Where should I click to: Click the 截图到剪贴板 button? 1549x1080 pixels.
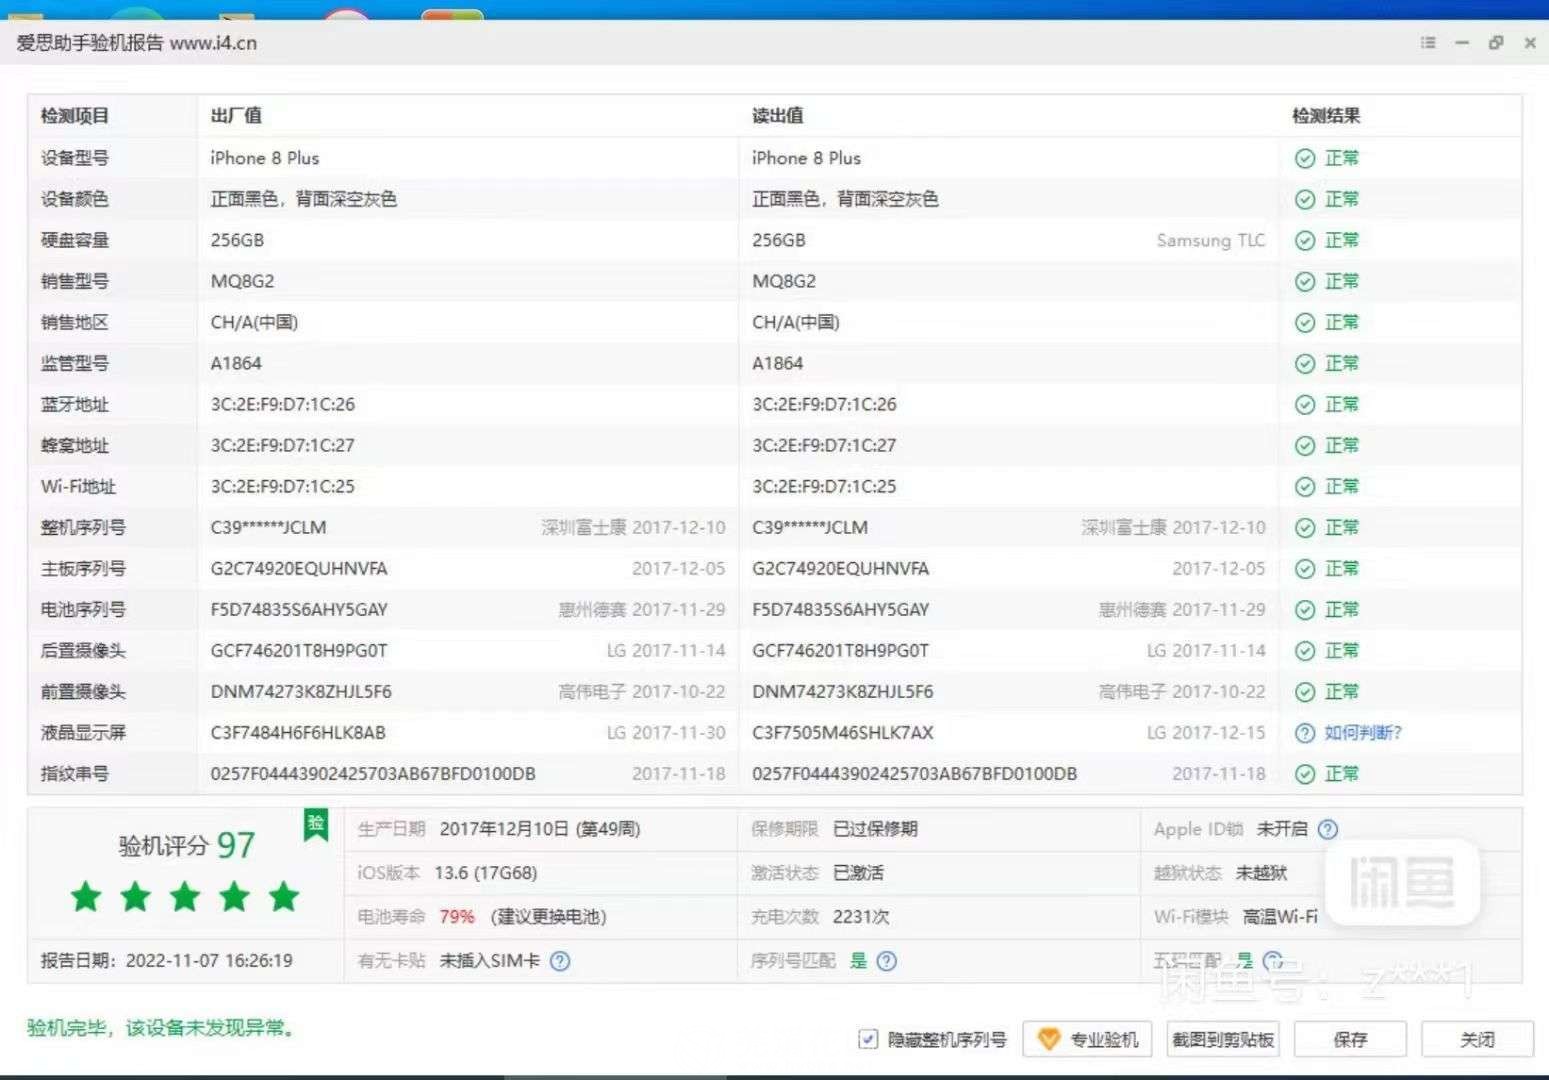click(1223, 1039)
